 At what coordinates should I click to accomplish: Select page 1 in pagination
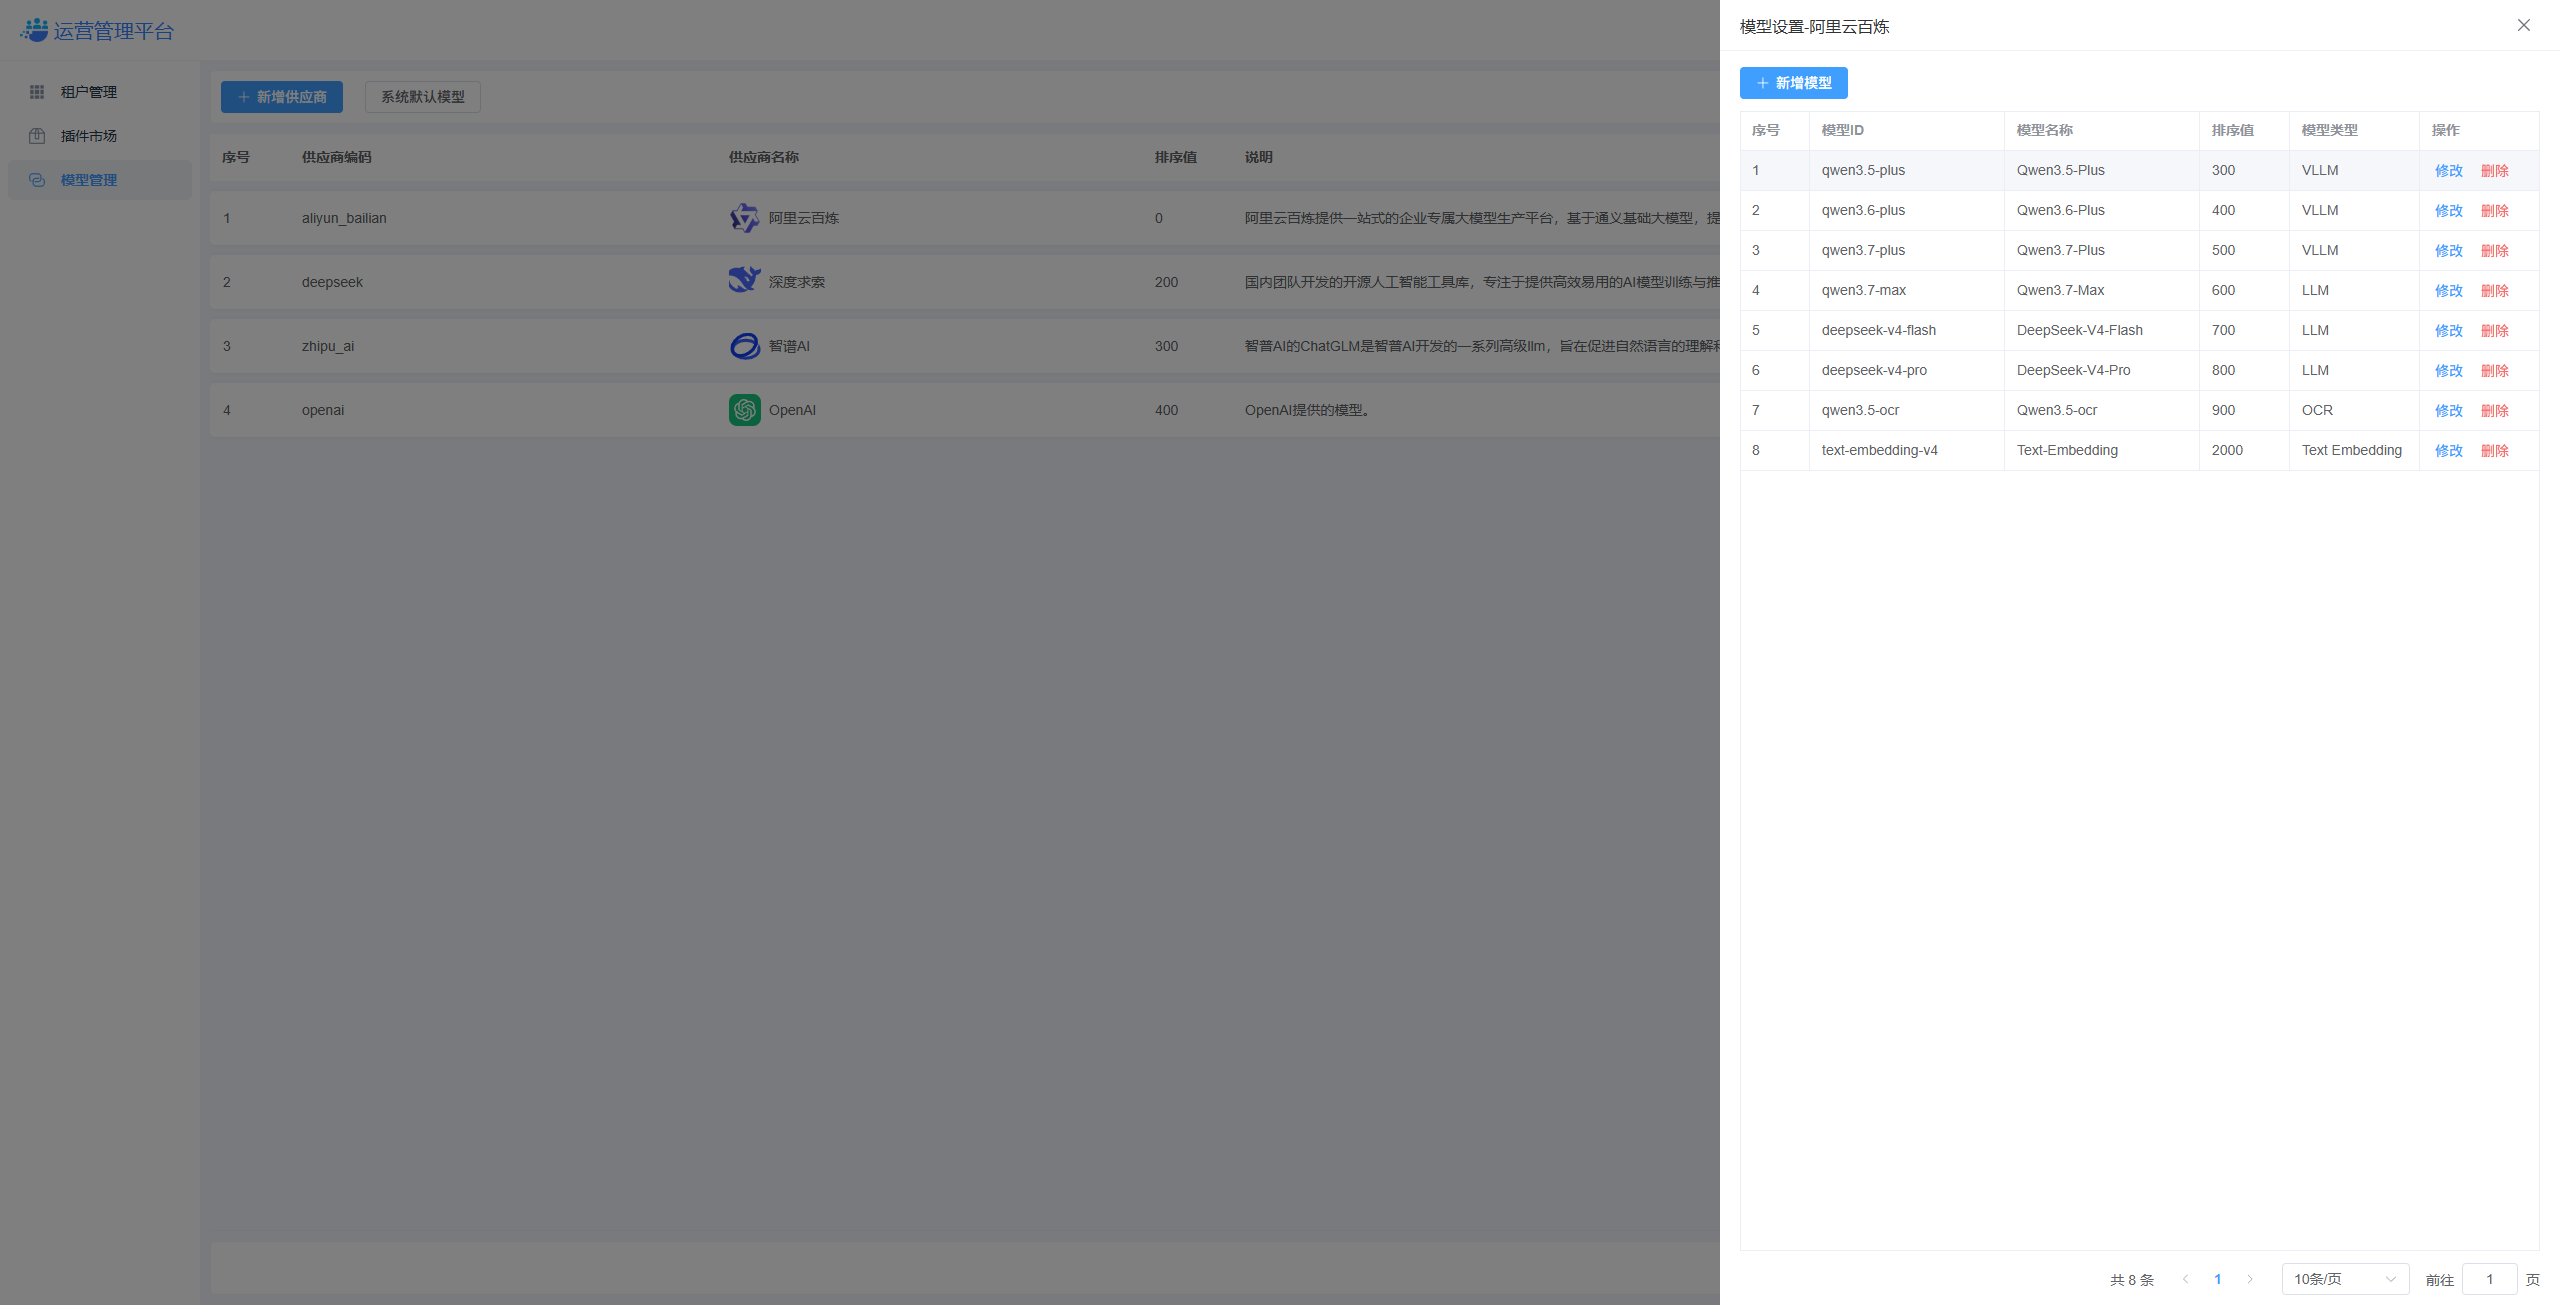click(2217, 1279)
